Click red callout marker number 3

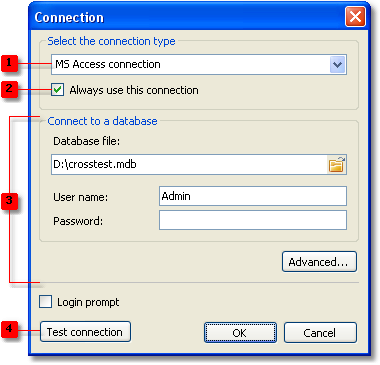[x=9, y=200]
